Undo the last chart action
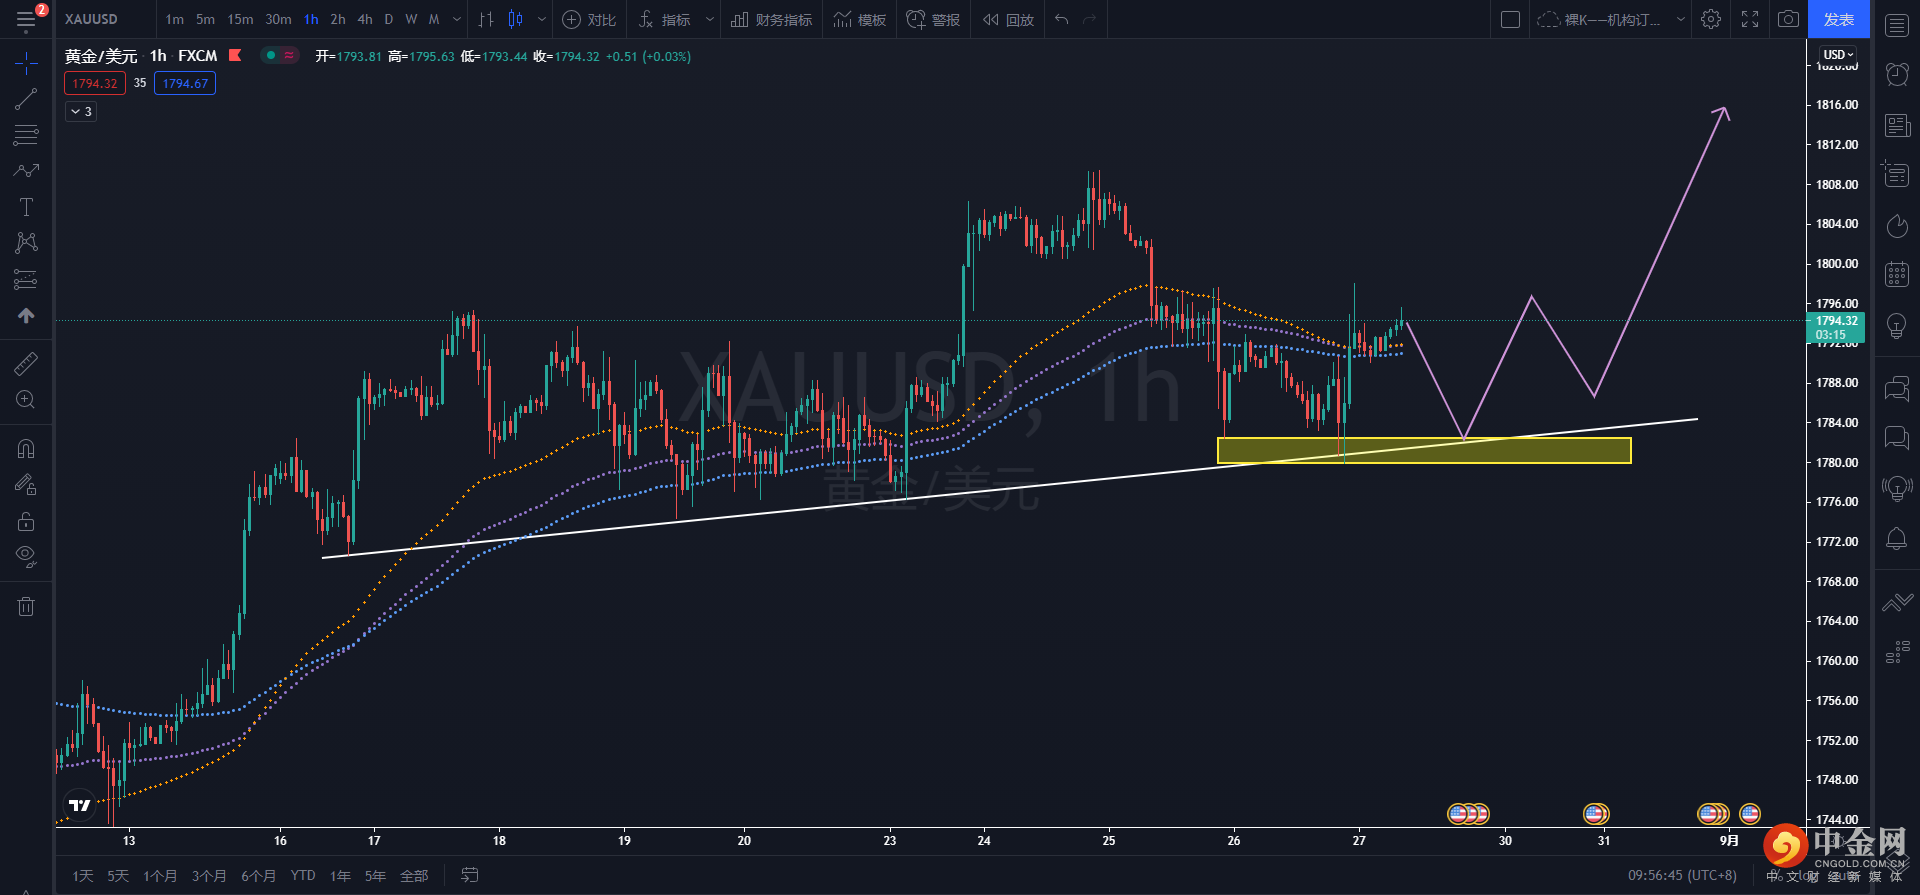 (1061, 20)
